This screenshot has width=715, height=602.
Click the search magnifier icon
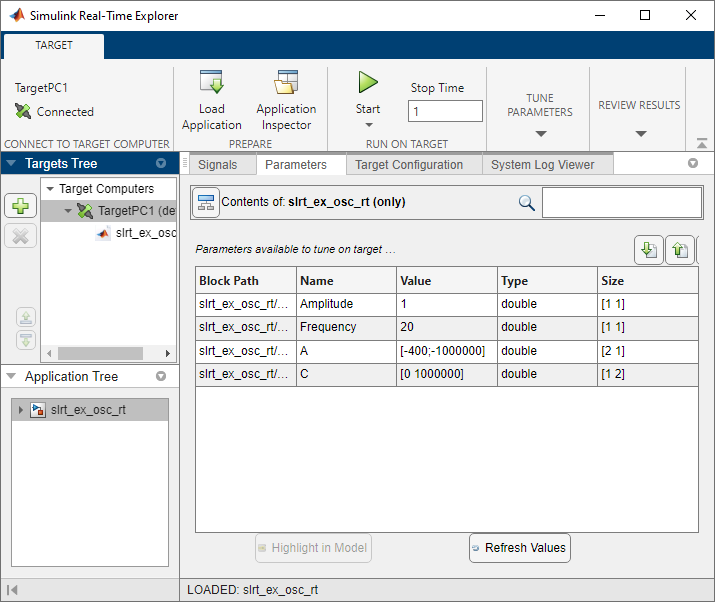527,203
